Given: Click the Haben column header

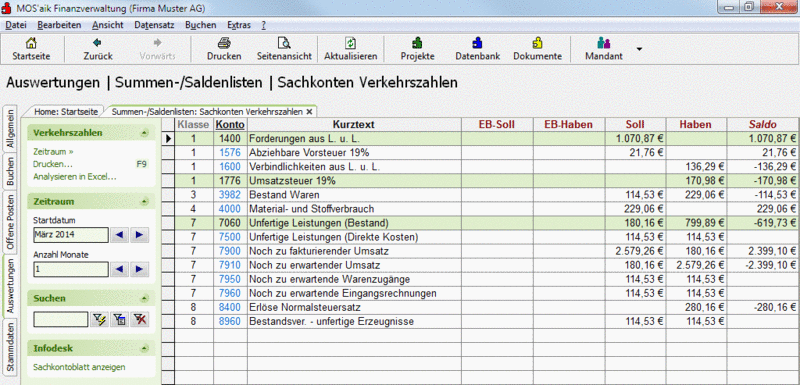Looking at the screenshot, I should pyautogui.click(x=695, y=124).
